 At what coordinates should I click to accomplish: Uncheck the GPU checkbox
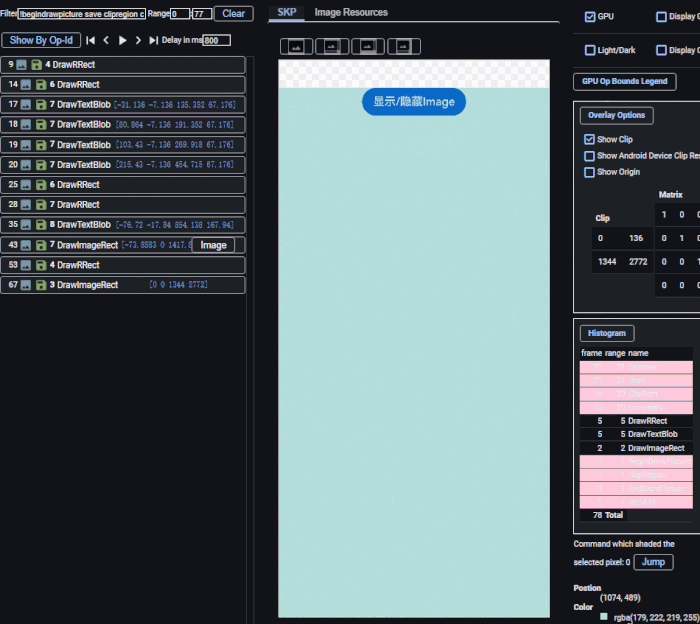[590, 17]
